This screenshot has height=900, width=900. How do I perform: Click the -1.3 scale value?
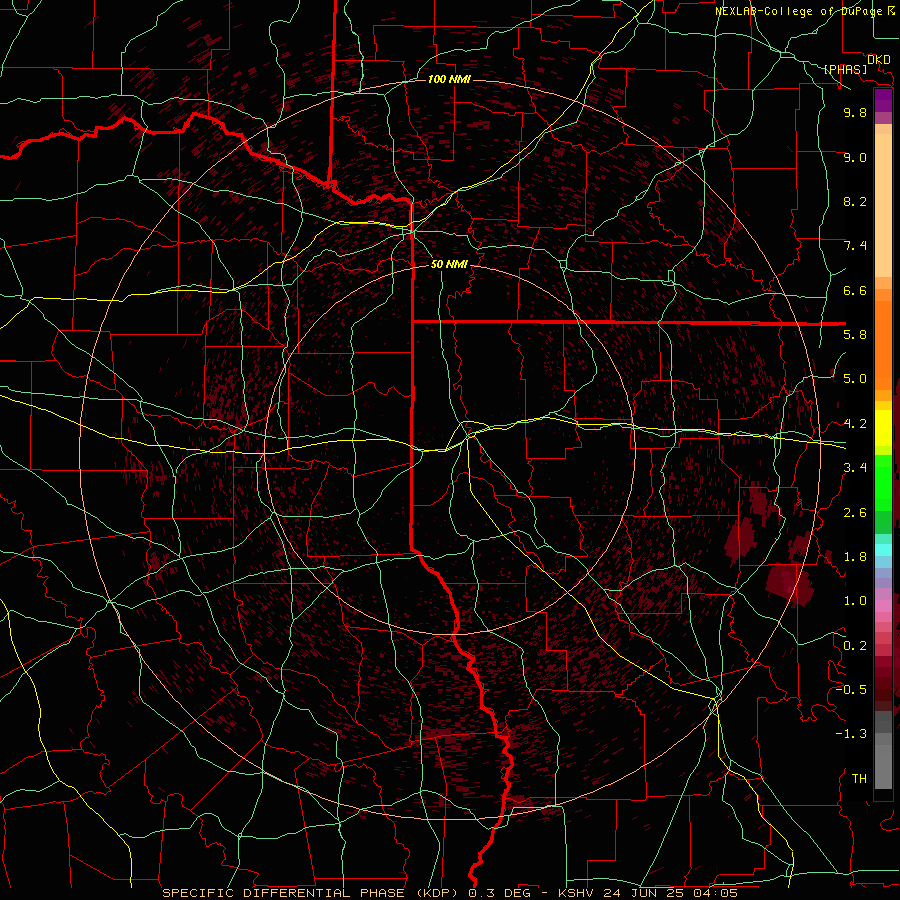[x=851, y=734]
